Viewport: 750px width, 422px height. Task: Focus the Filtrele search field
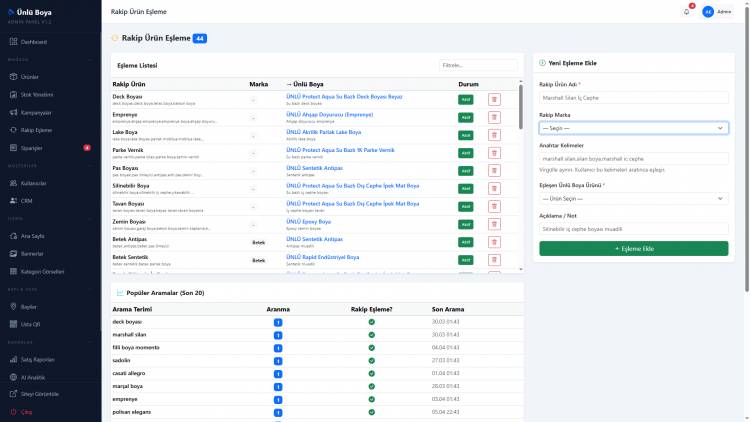(x=478, y=65)
